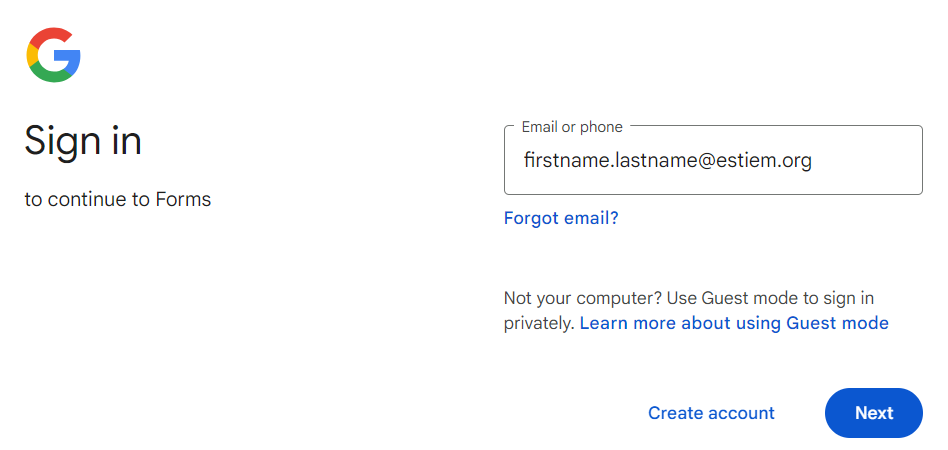Click the Forgot email? link
This screenshot has width=948, height=450.
561,218
